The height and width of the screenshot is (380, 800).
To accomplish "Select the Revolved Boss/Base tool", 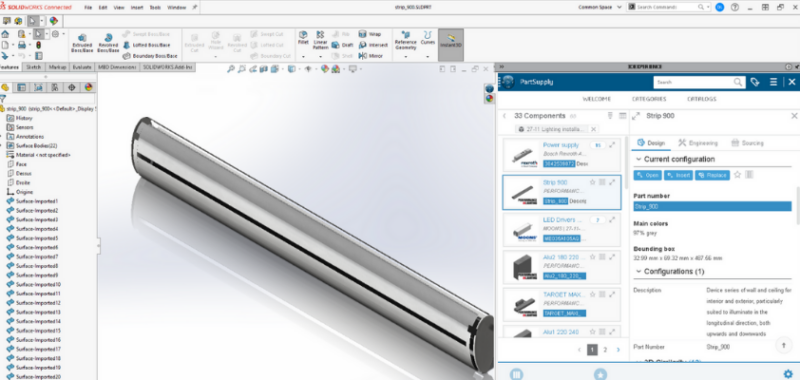I will [108, 44].
